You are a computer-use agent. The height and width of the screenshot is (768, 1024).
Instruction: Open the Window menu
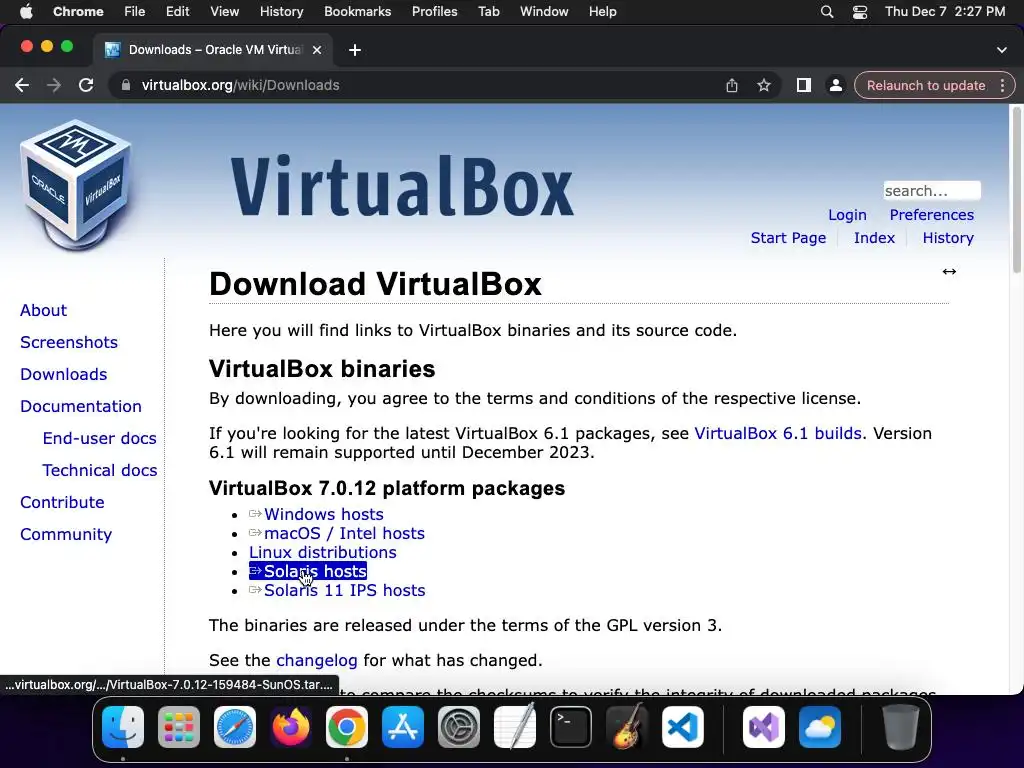click(x=544, y=12)
